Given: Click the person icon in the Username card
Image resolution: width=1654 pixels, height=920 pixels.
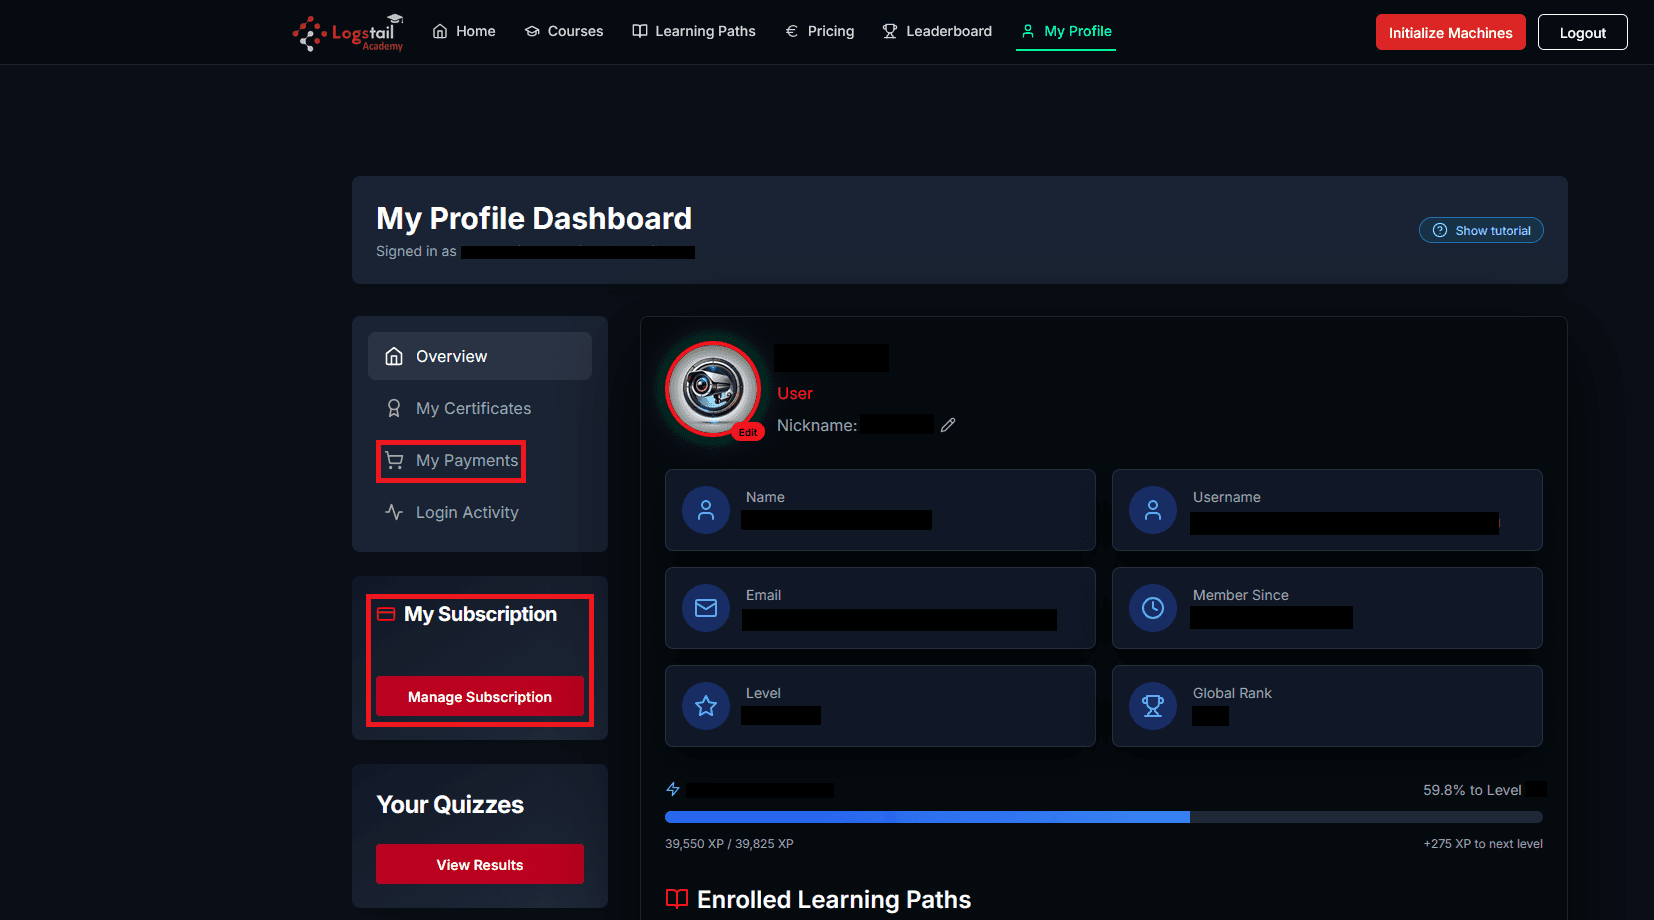Looking at the screenshot, I should click(1153, 510).
